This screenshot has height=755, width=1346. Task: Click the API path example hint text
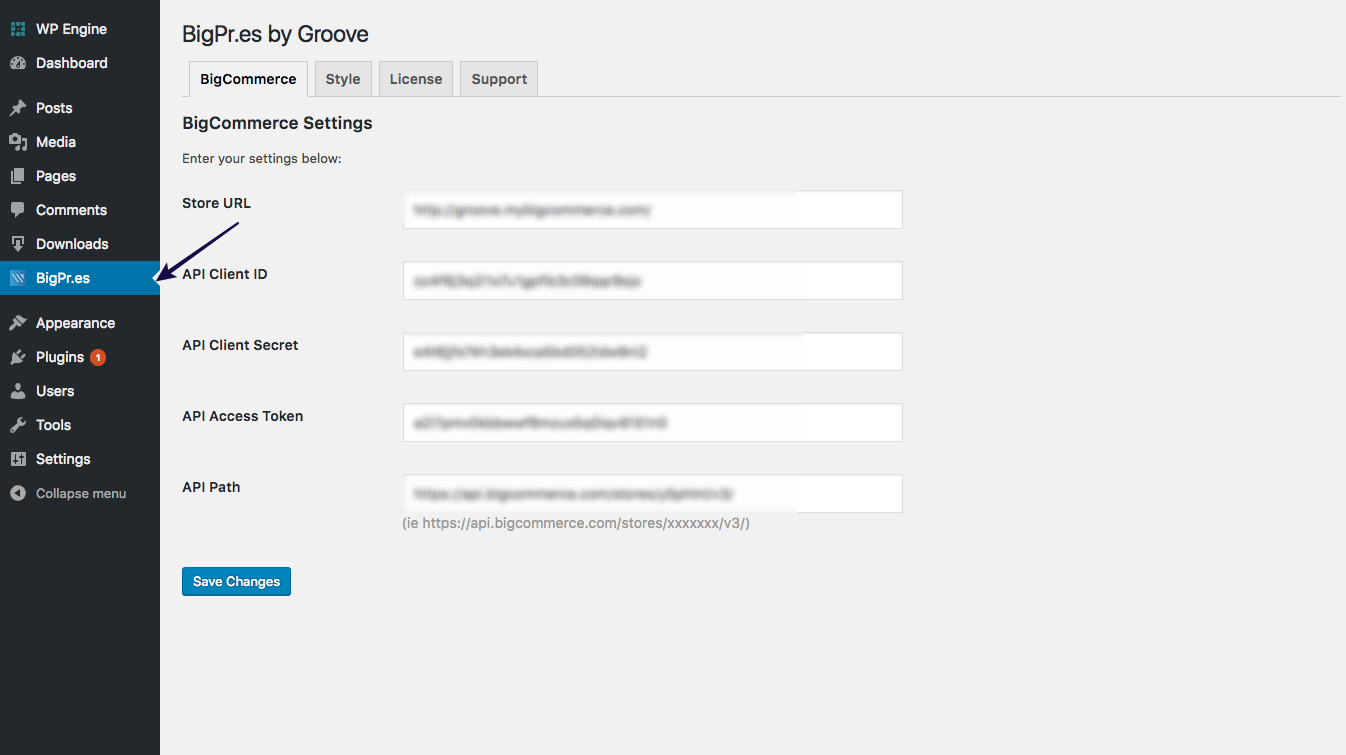[576, 523]
